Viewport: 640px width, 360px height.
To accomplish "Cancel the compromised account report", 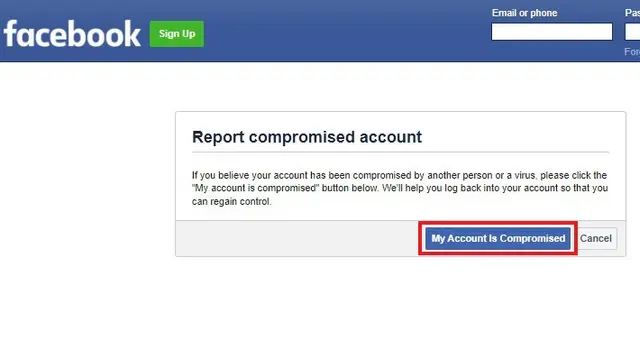I will (x=596, y=238).
